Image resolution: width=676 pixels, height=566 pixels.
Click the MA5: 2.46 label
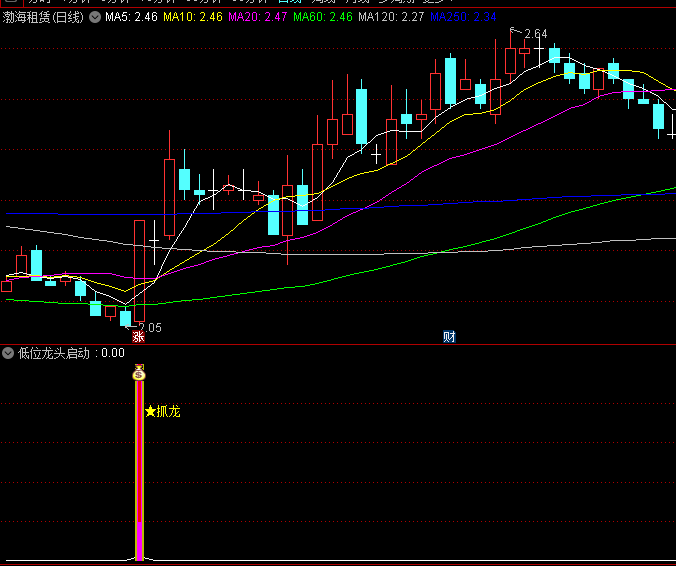(131, 17)
